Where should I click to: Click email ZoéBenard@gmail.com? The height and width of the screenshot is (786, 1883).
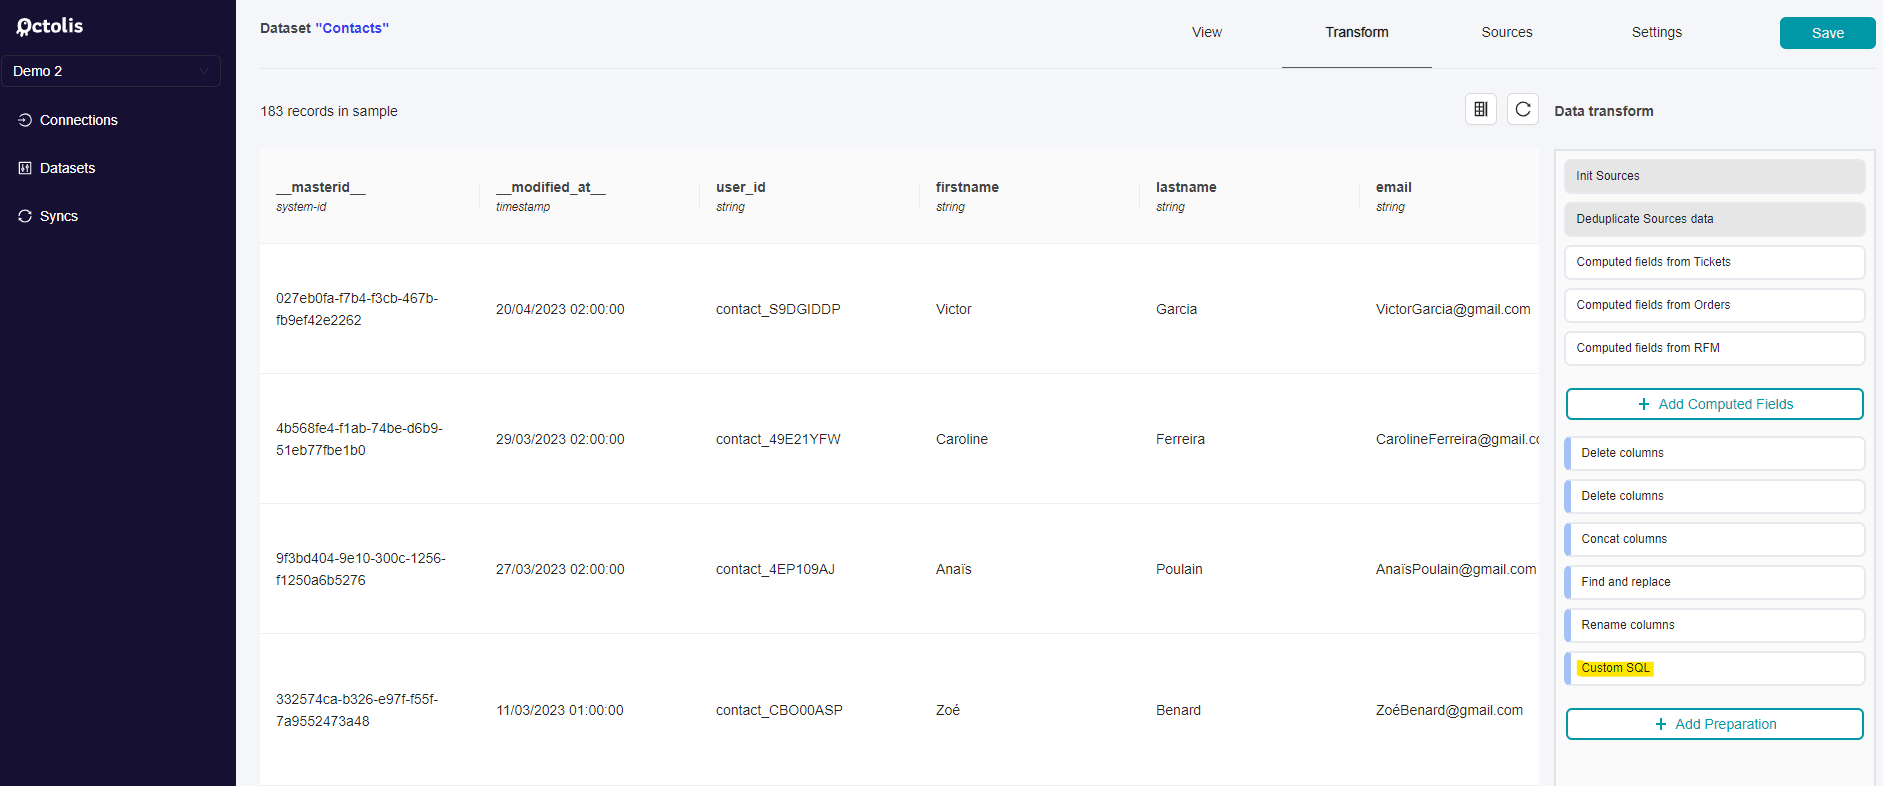pyautogui.click(x=1449, y=710)
